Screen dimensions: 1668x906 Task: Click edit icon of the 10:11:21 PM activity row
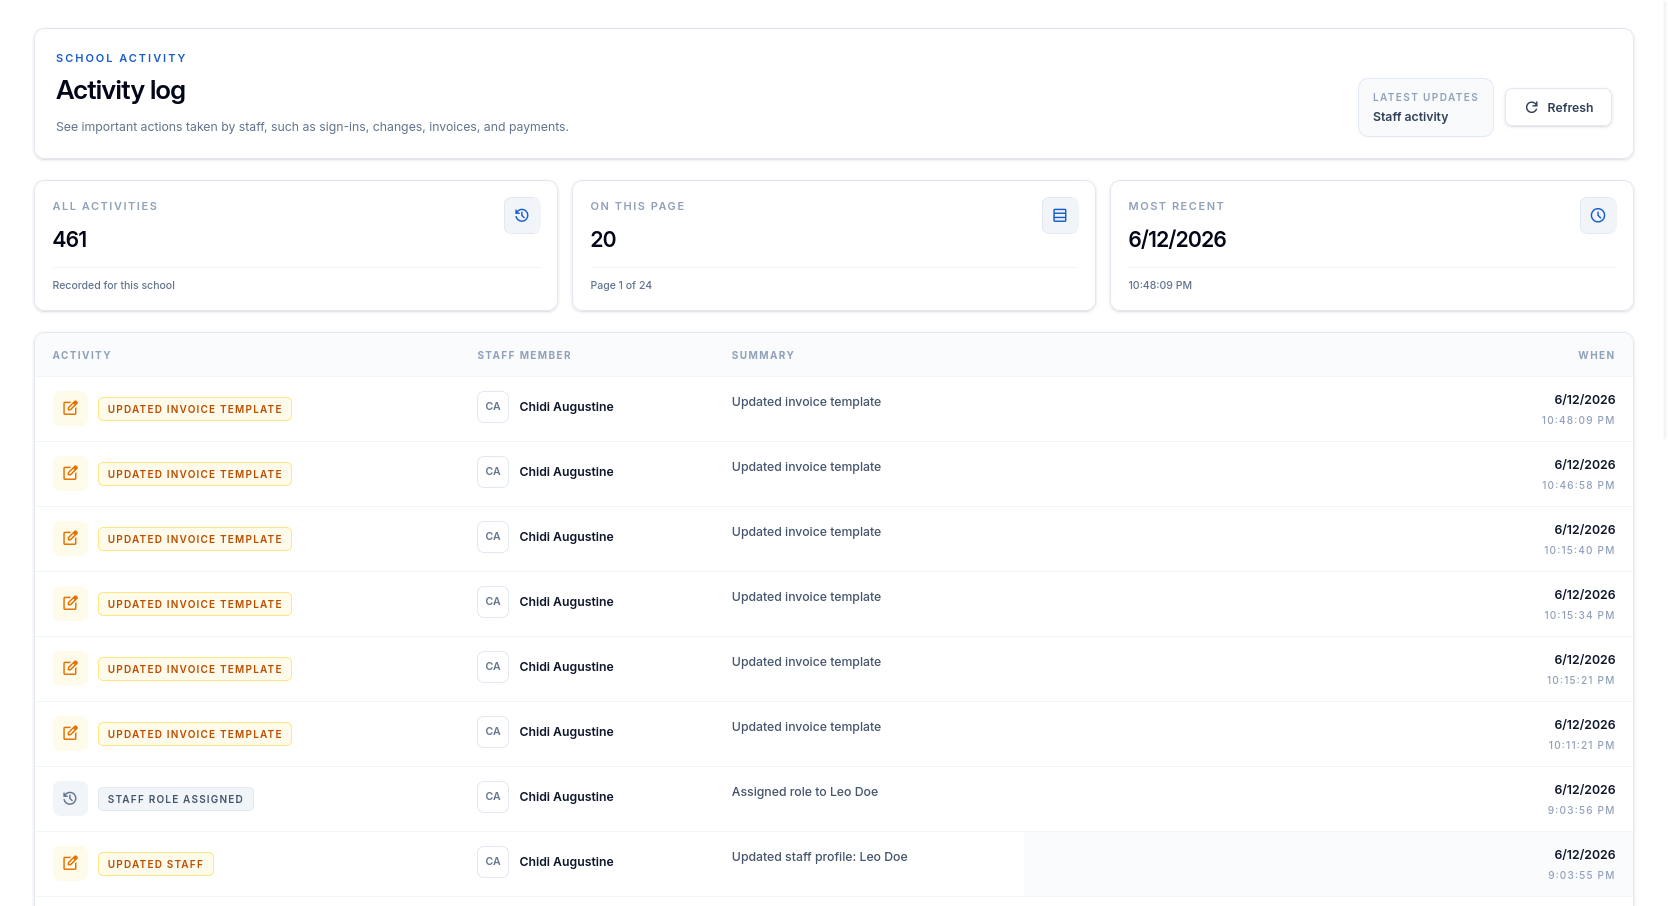click(x=70, y=734)
